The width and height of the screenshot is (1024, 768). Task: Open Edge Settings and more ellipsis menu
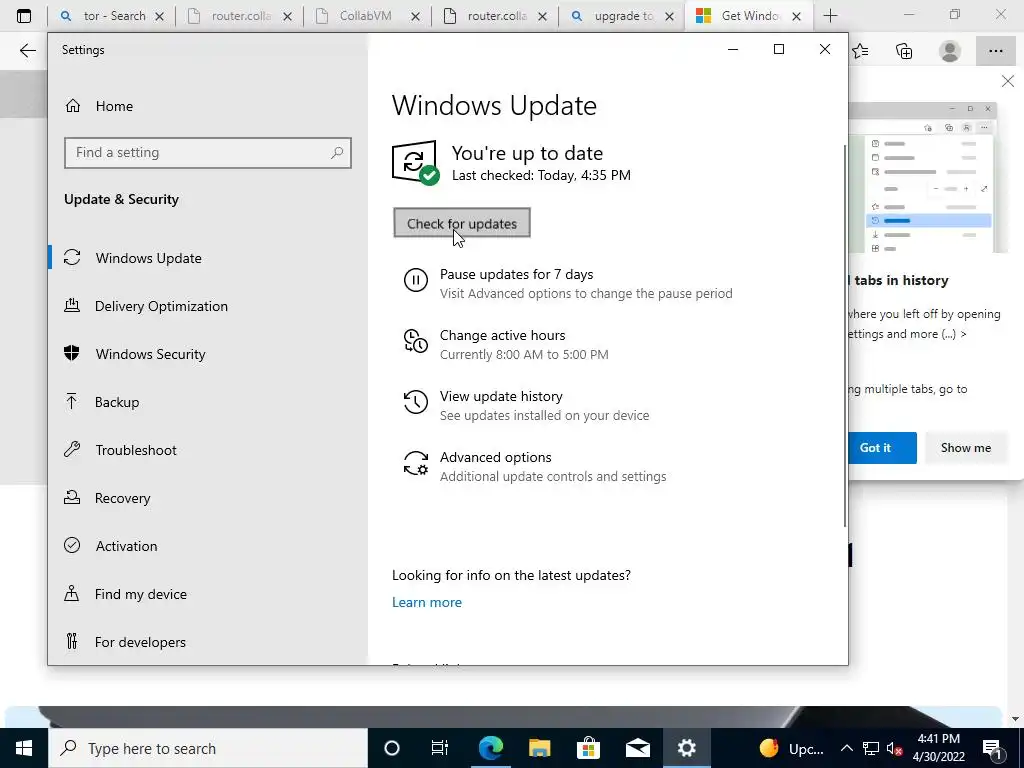995,51
